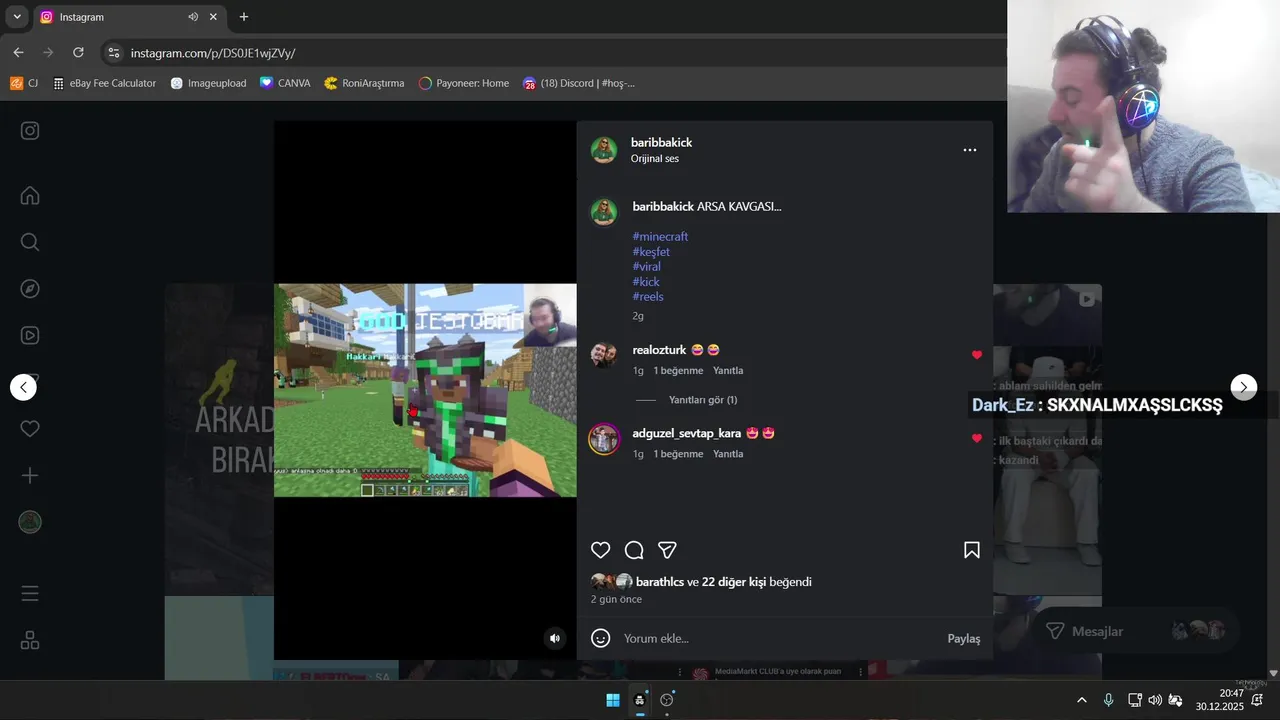The image size is (1280, 720).
Task: Open the Reels icon in the sidebar
Action: coord(30,336)
